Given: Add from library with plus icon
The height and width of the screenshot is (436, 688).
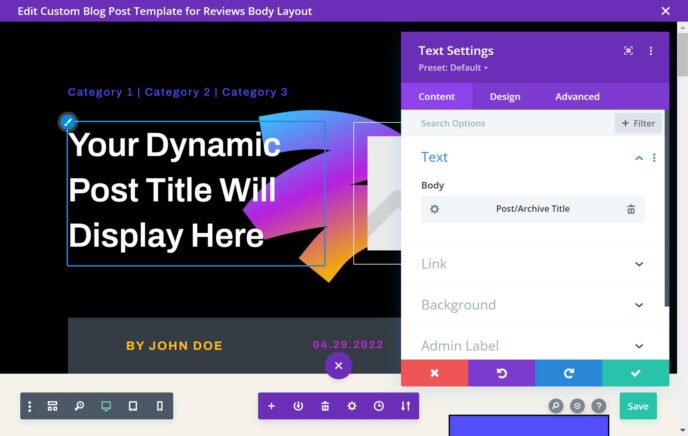Looking at the screenshot, I should pos(271,406).
